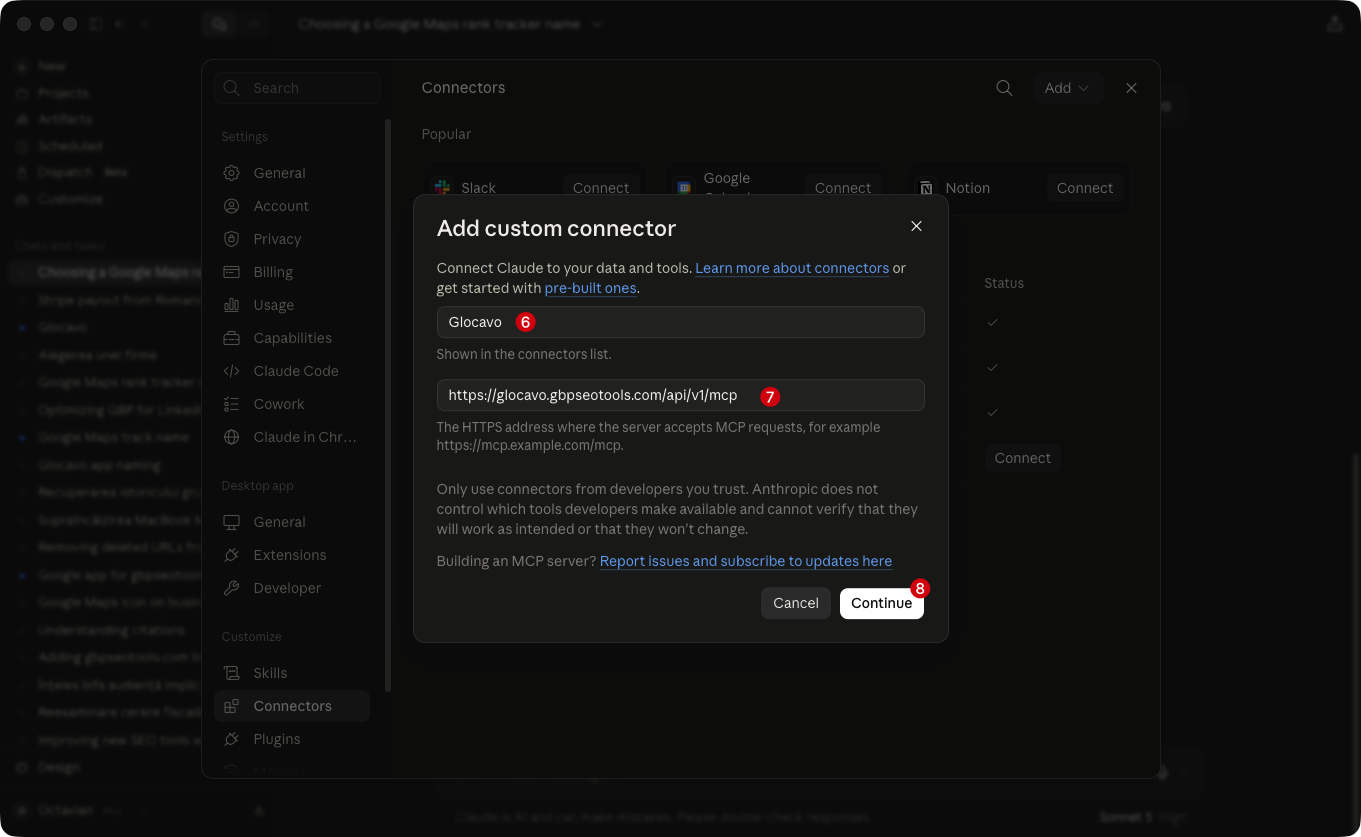This screenshot has height=837, width=1361.
Task: Click the Billing card icon
Action: coord(232,272)
